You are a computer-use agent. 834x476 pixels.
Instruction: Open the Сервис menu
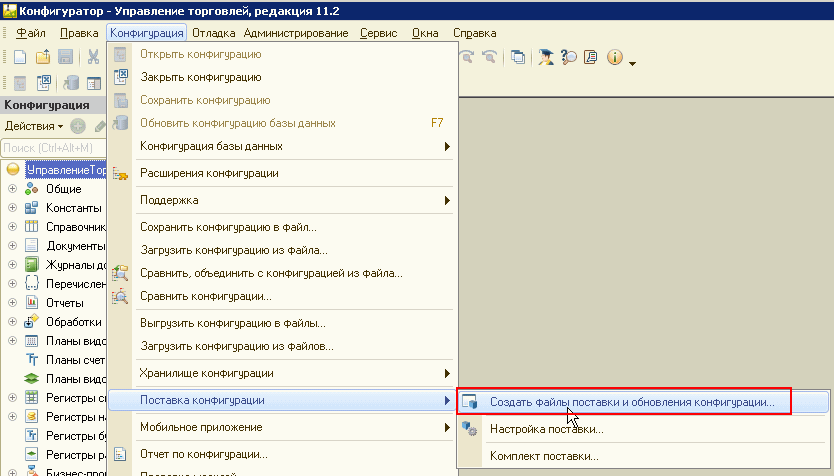tap(378, 33)
